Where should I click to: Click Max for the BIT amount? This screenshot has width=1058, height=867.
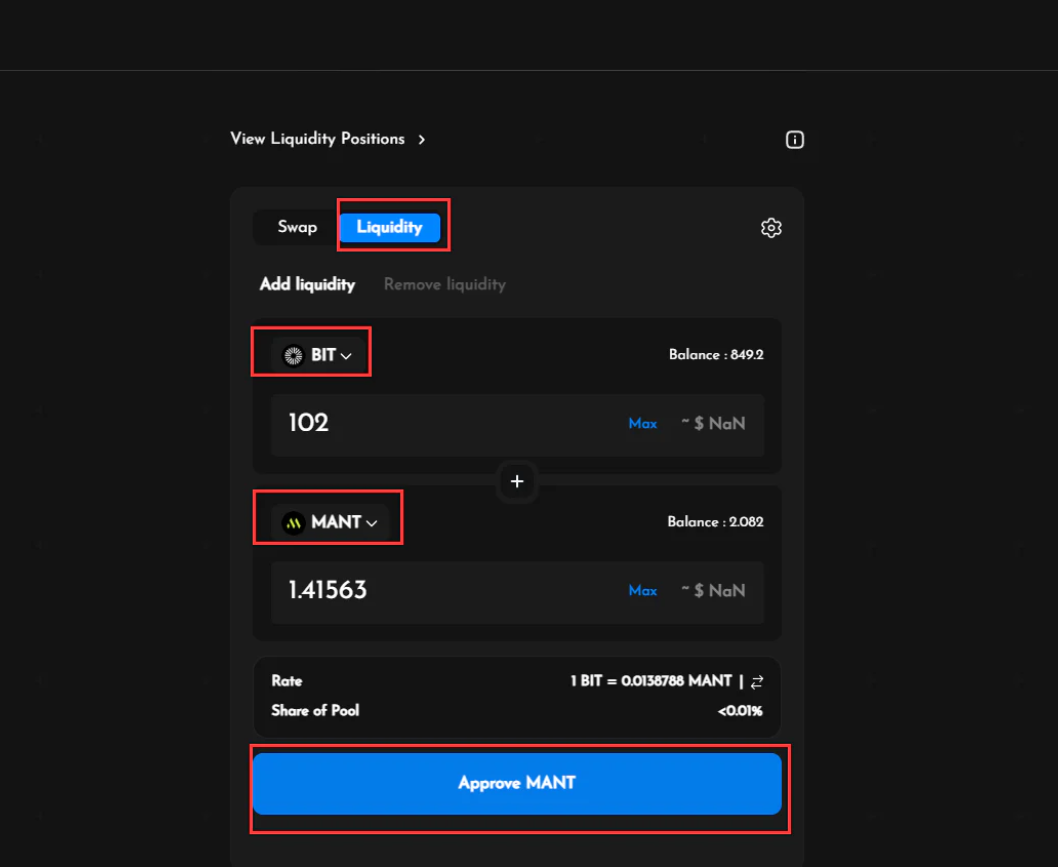(x=642, y=424)
